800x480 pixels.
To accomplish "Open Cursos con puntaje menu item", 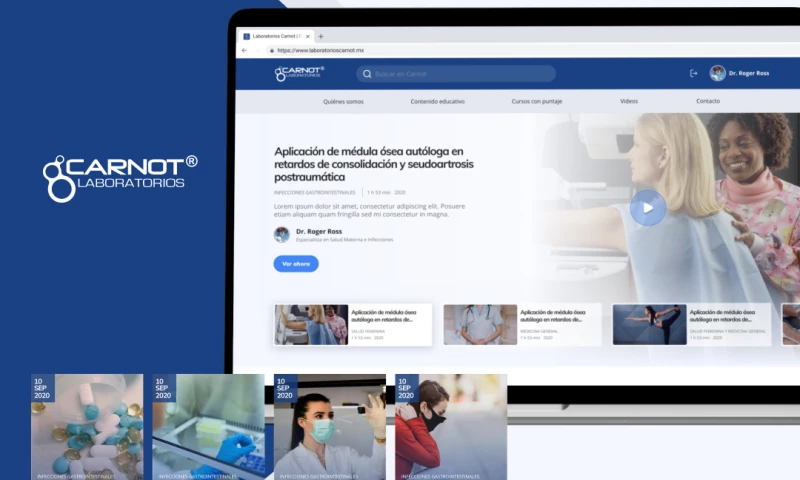I will pos(537,102).
